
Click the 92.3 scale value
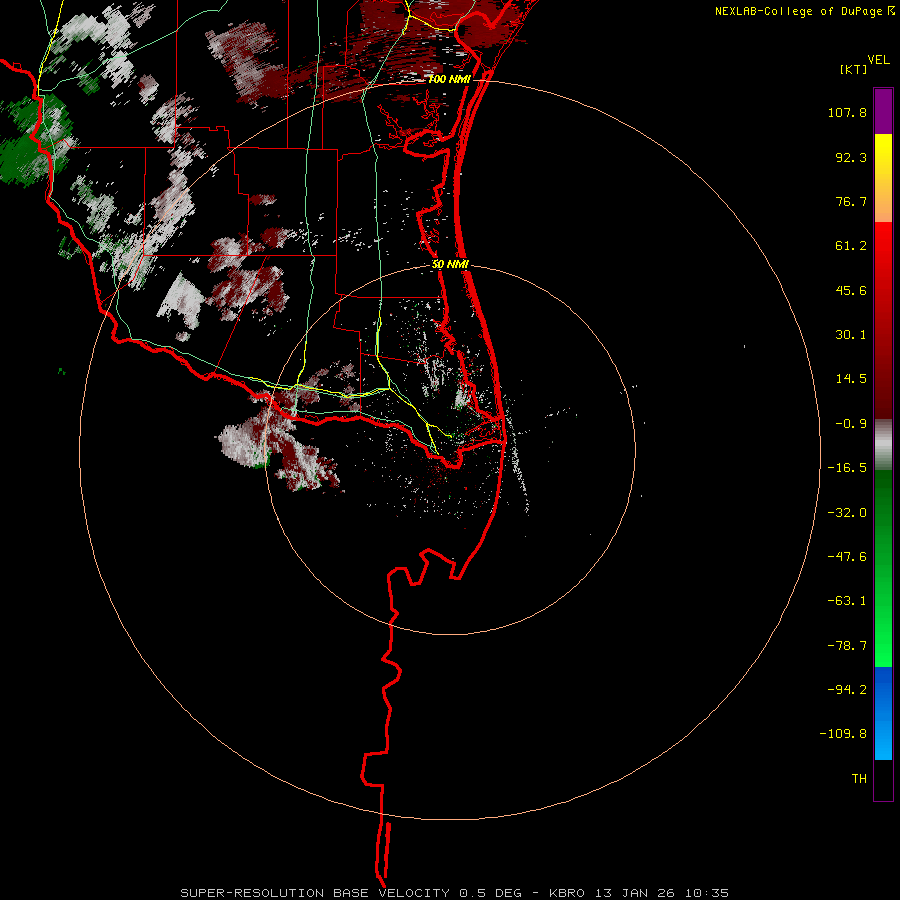click(x=851, y=157)
